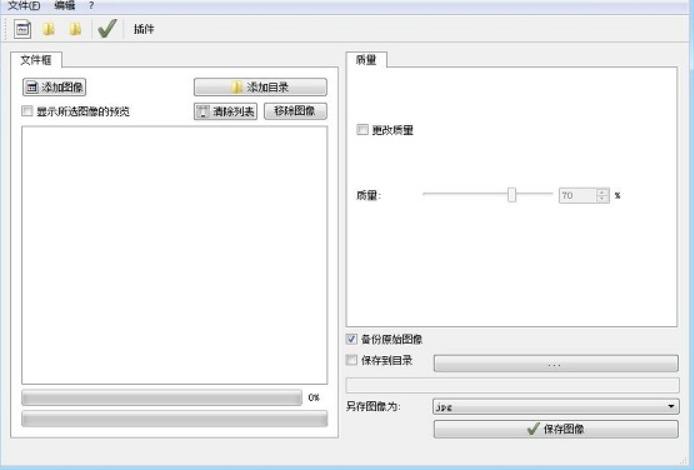Screen dimensions: 694x470
Task: Decrease quality with spinner down arrow
Action: (x=602, y=199)
